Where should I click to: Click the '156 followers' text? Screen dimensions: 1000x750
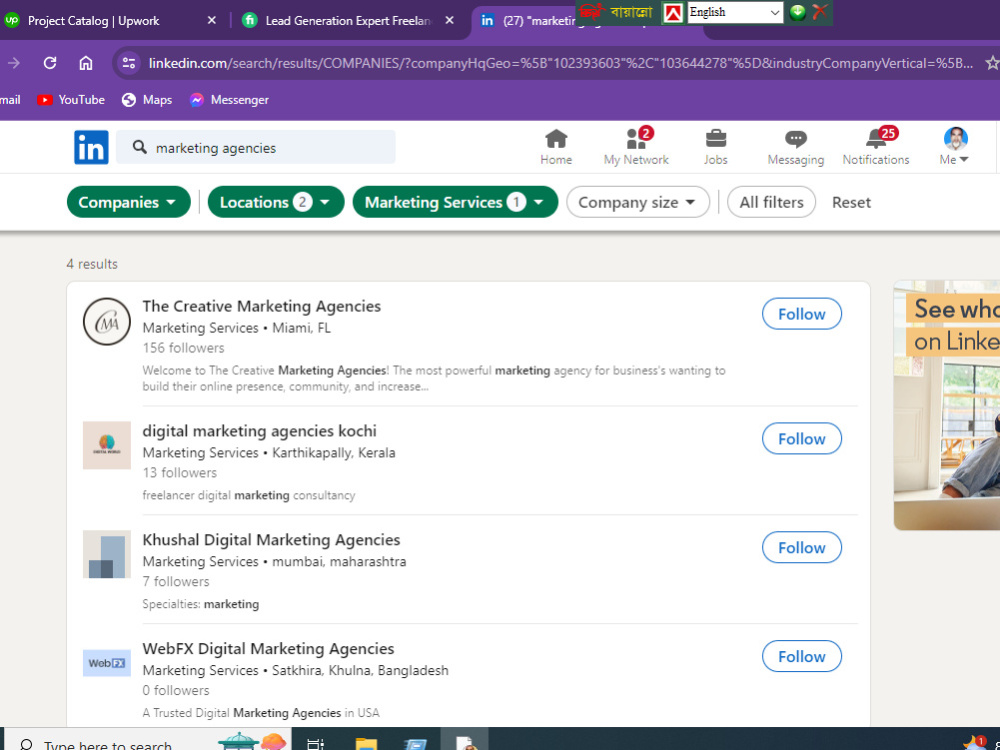coord(184,348)
